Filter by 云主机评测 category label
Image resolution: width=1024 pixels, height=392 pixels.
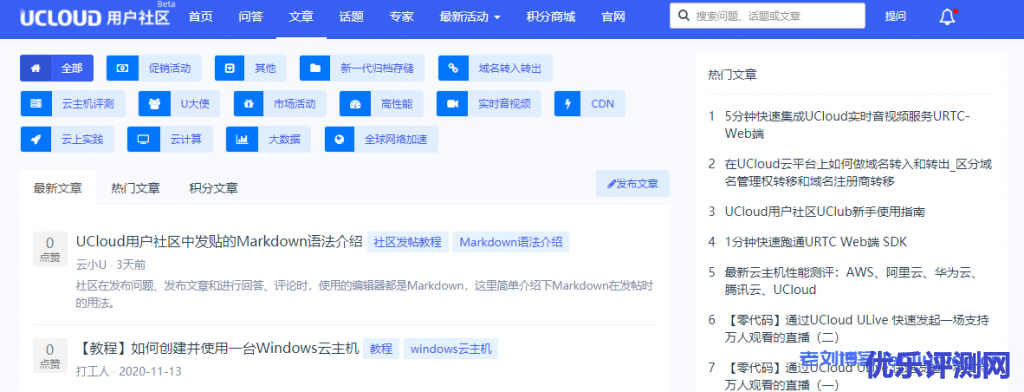point(88,103)
